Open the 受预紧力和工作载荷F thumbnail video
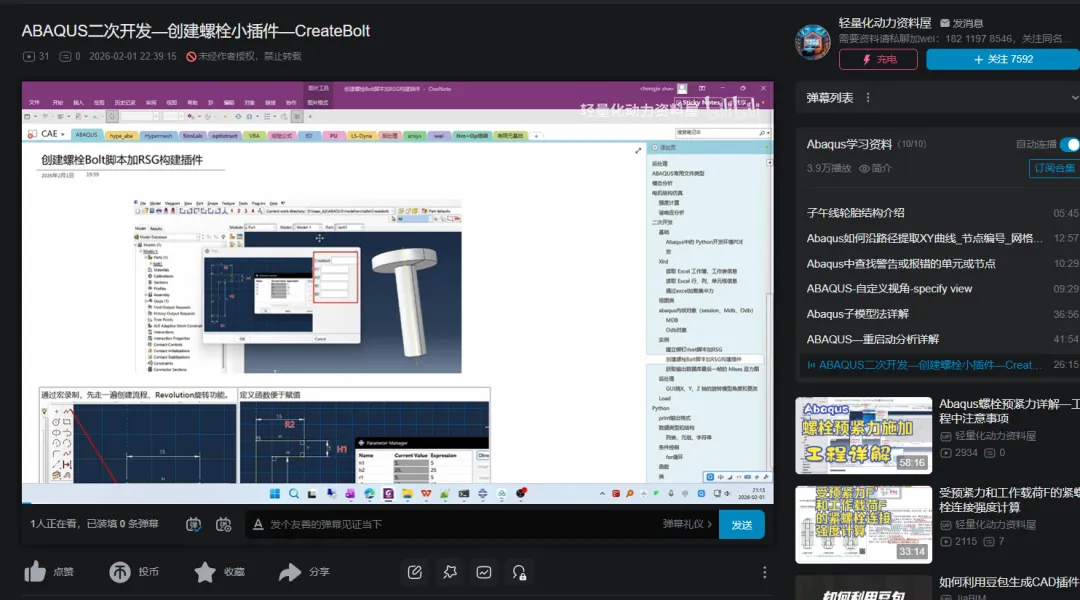Screen dimensions: 1080x600 tap(864, 524)
